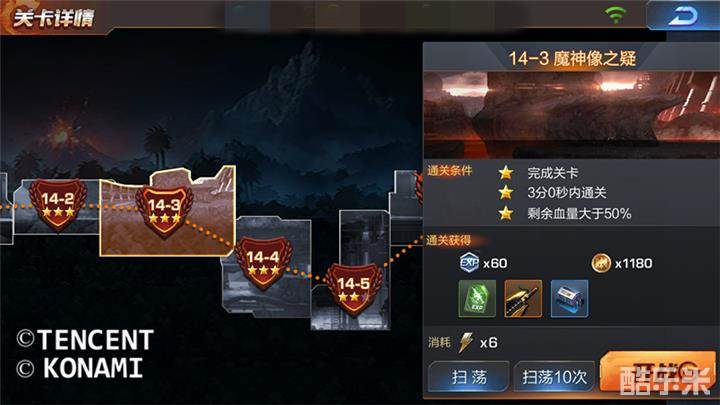Tap the stage preview banner image
720x405 pixels.
click(x=571, y=115)
